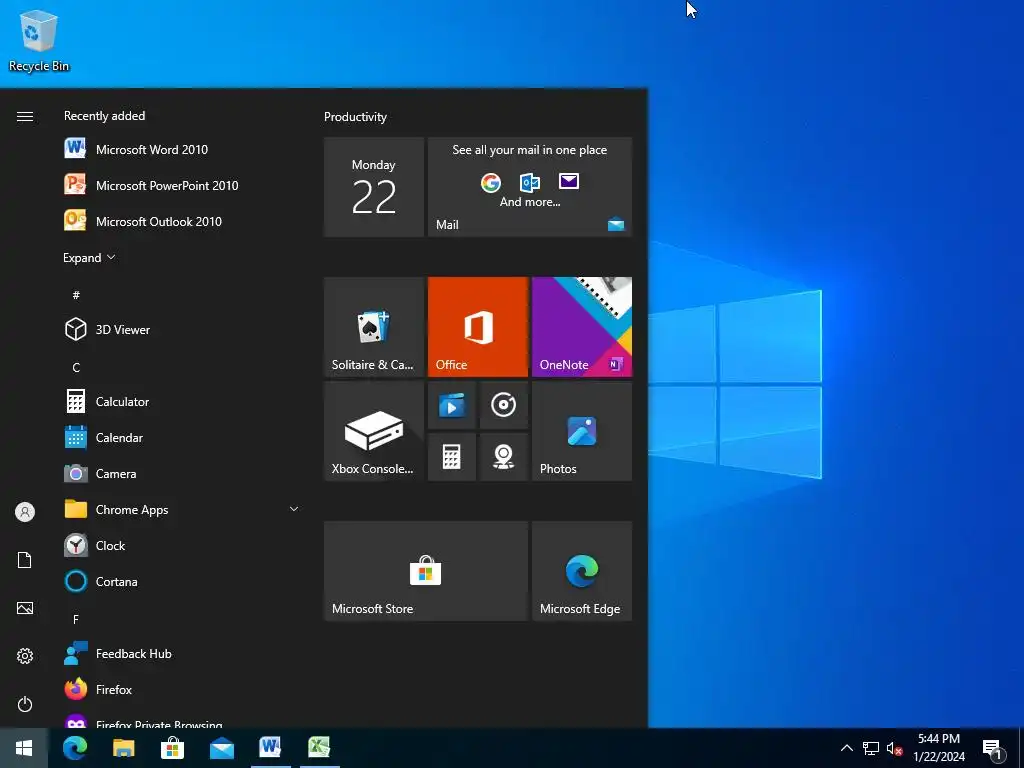
Task: Jump to apps via the # letter header
Action: tap(76, 295)
